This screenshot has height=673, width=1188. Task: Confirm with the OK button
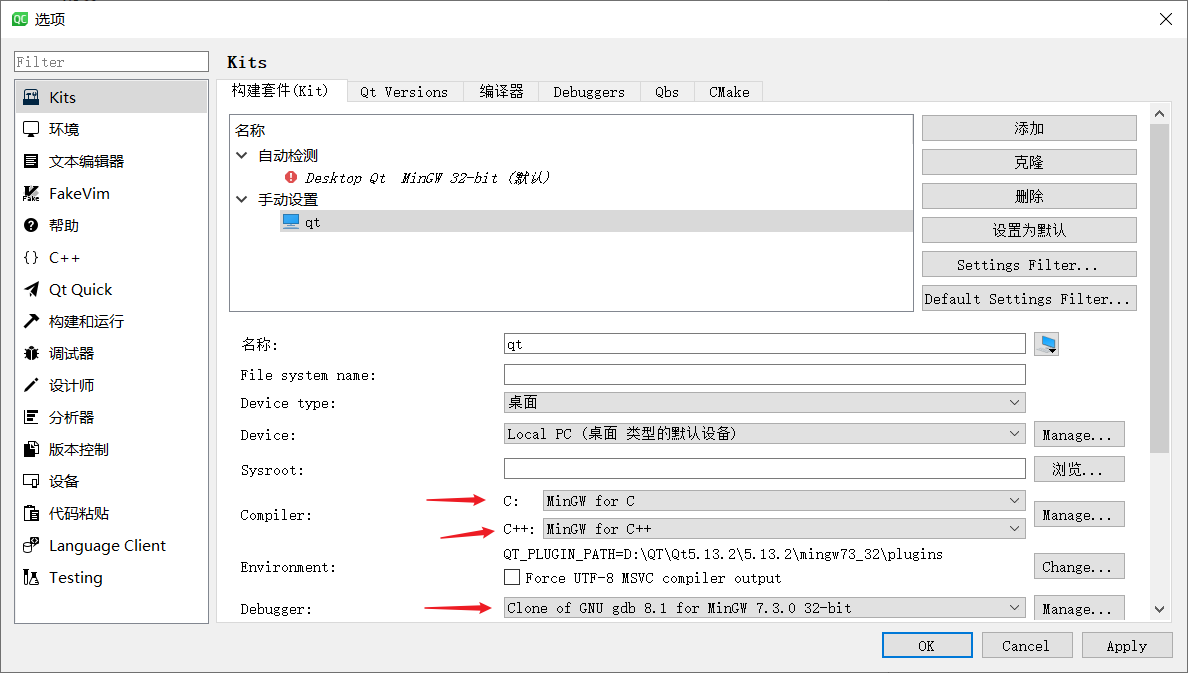[x=927, y=646]
